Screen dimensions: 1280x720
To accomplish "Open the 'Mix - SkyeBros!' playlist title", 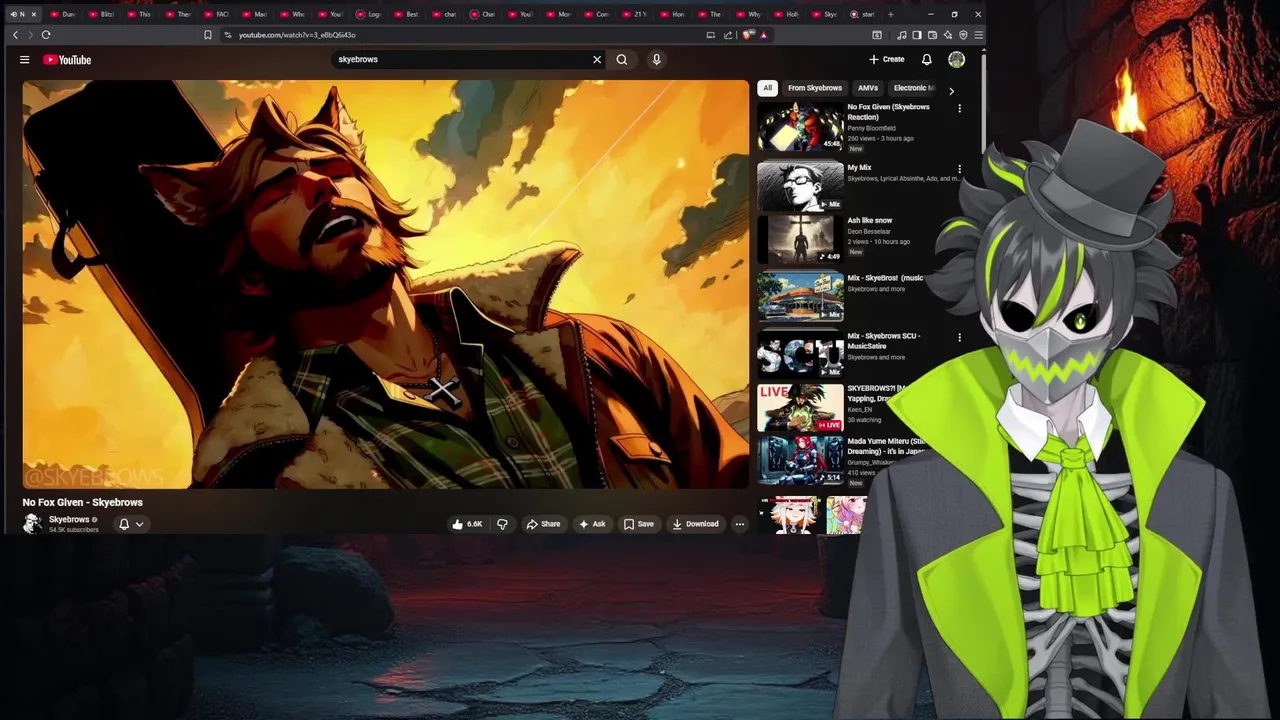I will point(886,278).
